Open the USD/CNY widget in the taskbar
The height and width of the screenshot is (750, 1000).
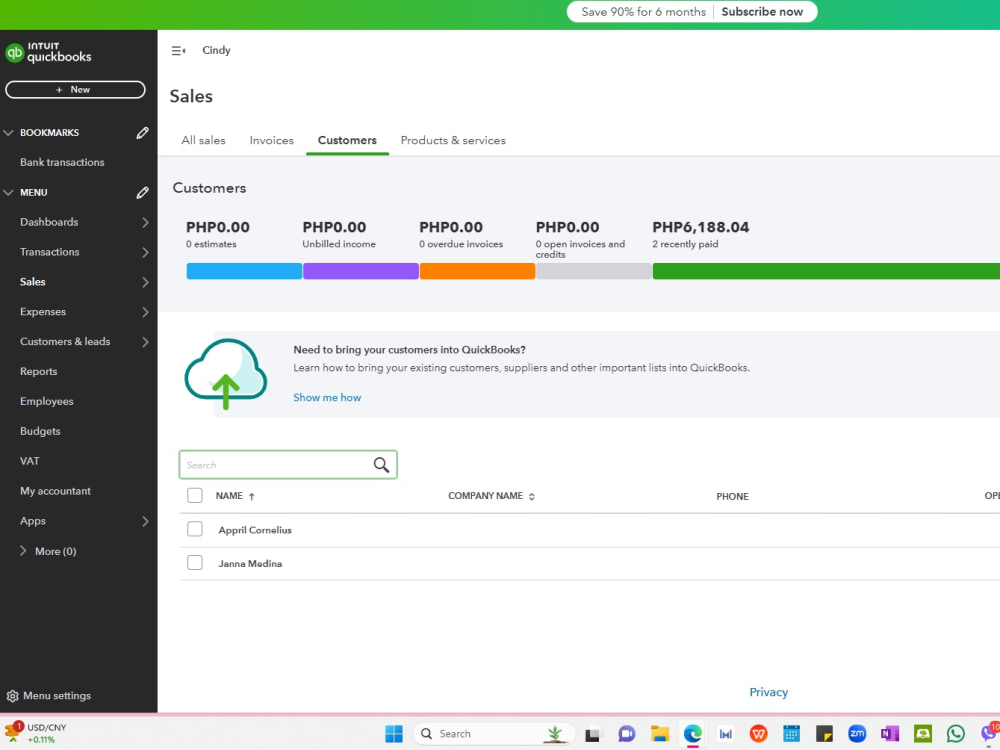pyautogui.click(x=36, y=733)
